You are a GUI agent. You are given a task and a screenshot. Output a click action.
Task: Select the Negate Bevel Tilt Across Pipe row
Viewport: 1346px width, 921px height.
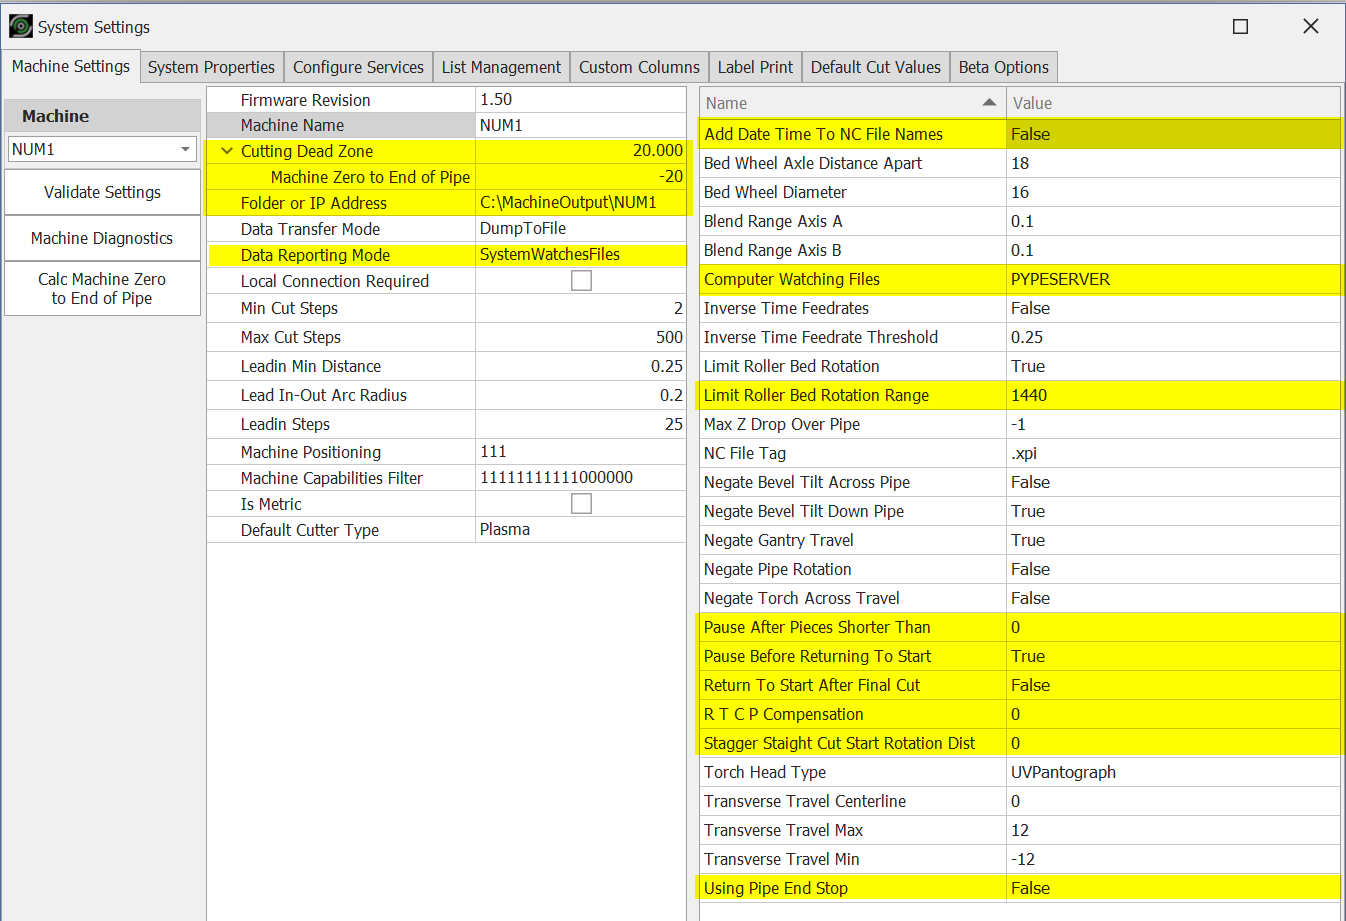tap(1020, 482)
